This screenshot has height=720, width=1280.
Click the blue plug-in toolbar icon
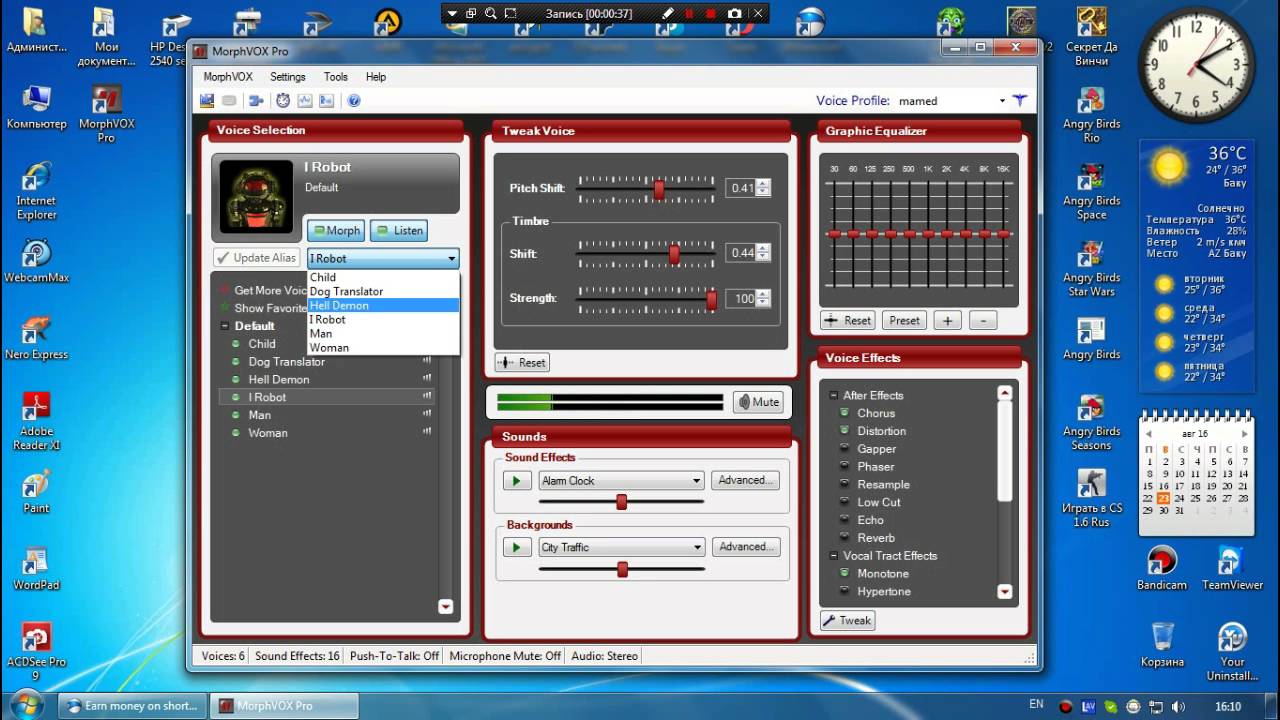(x=256, y=100)
